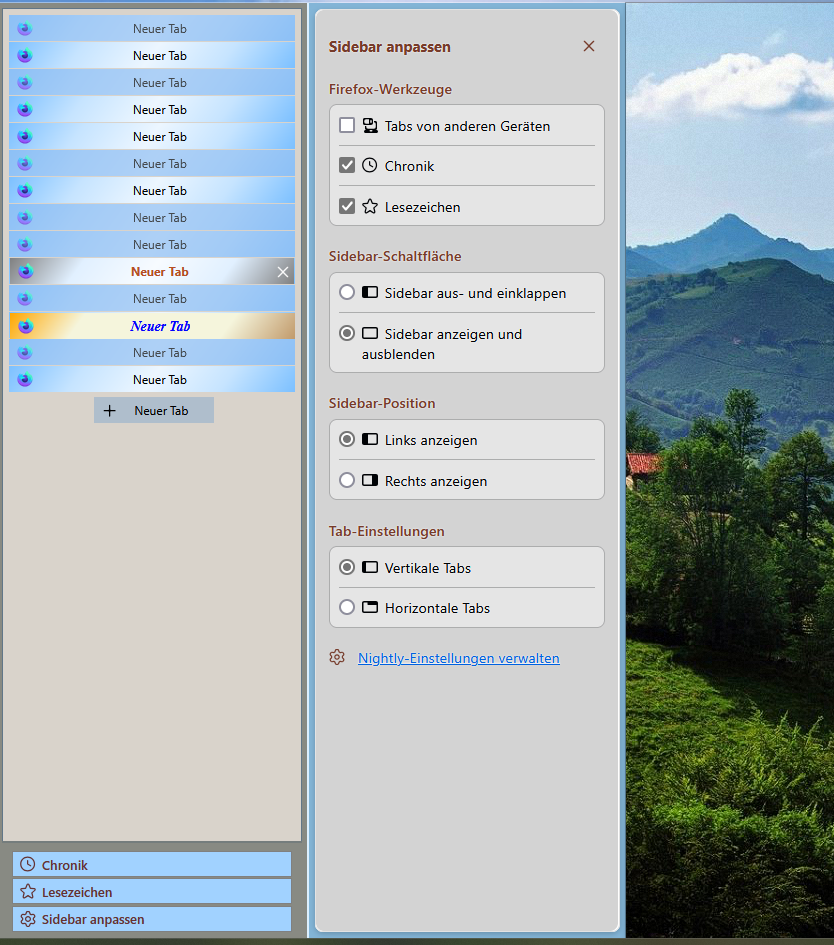Click the Firefox icon on the orange highlighted tab
Image resolution: width=834 pixels, height=945 pixels.
coord(25,326)
